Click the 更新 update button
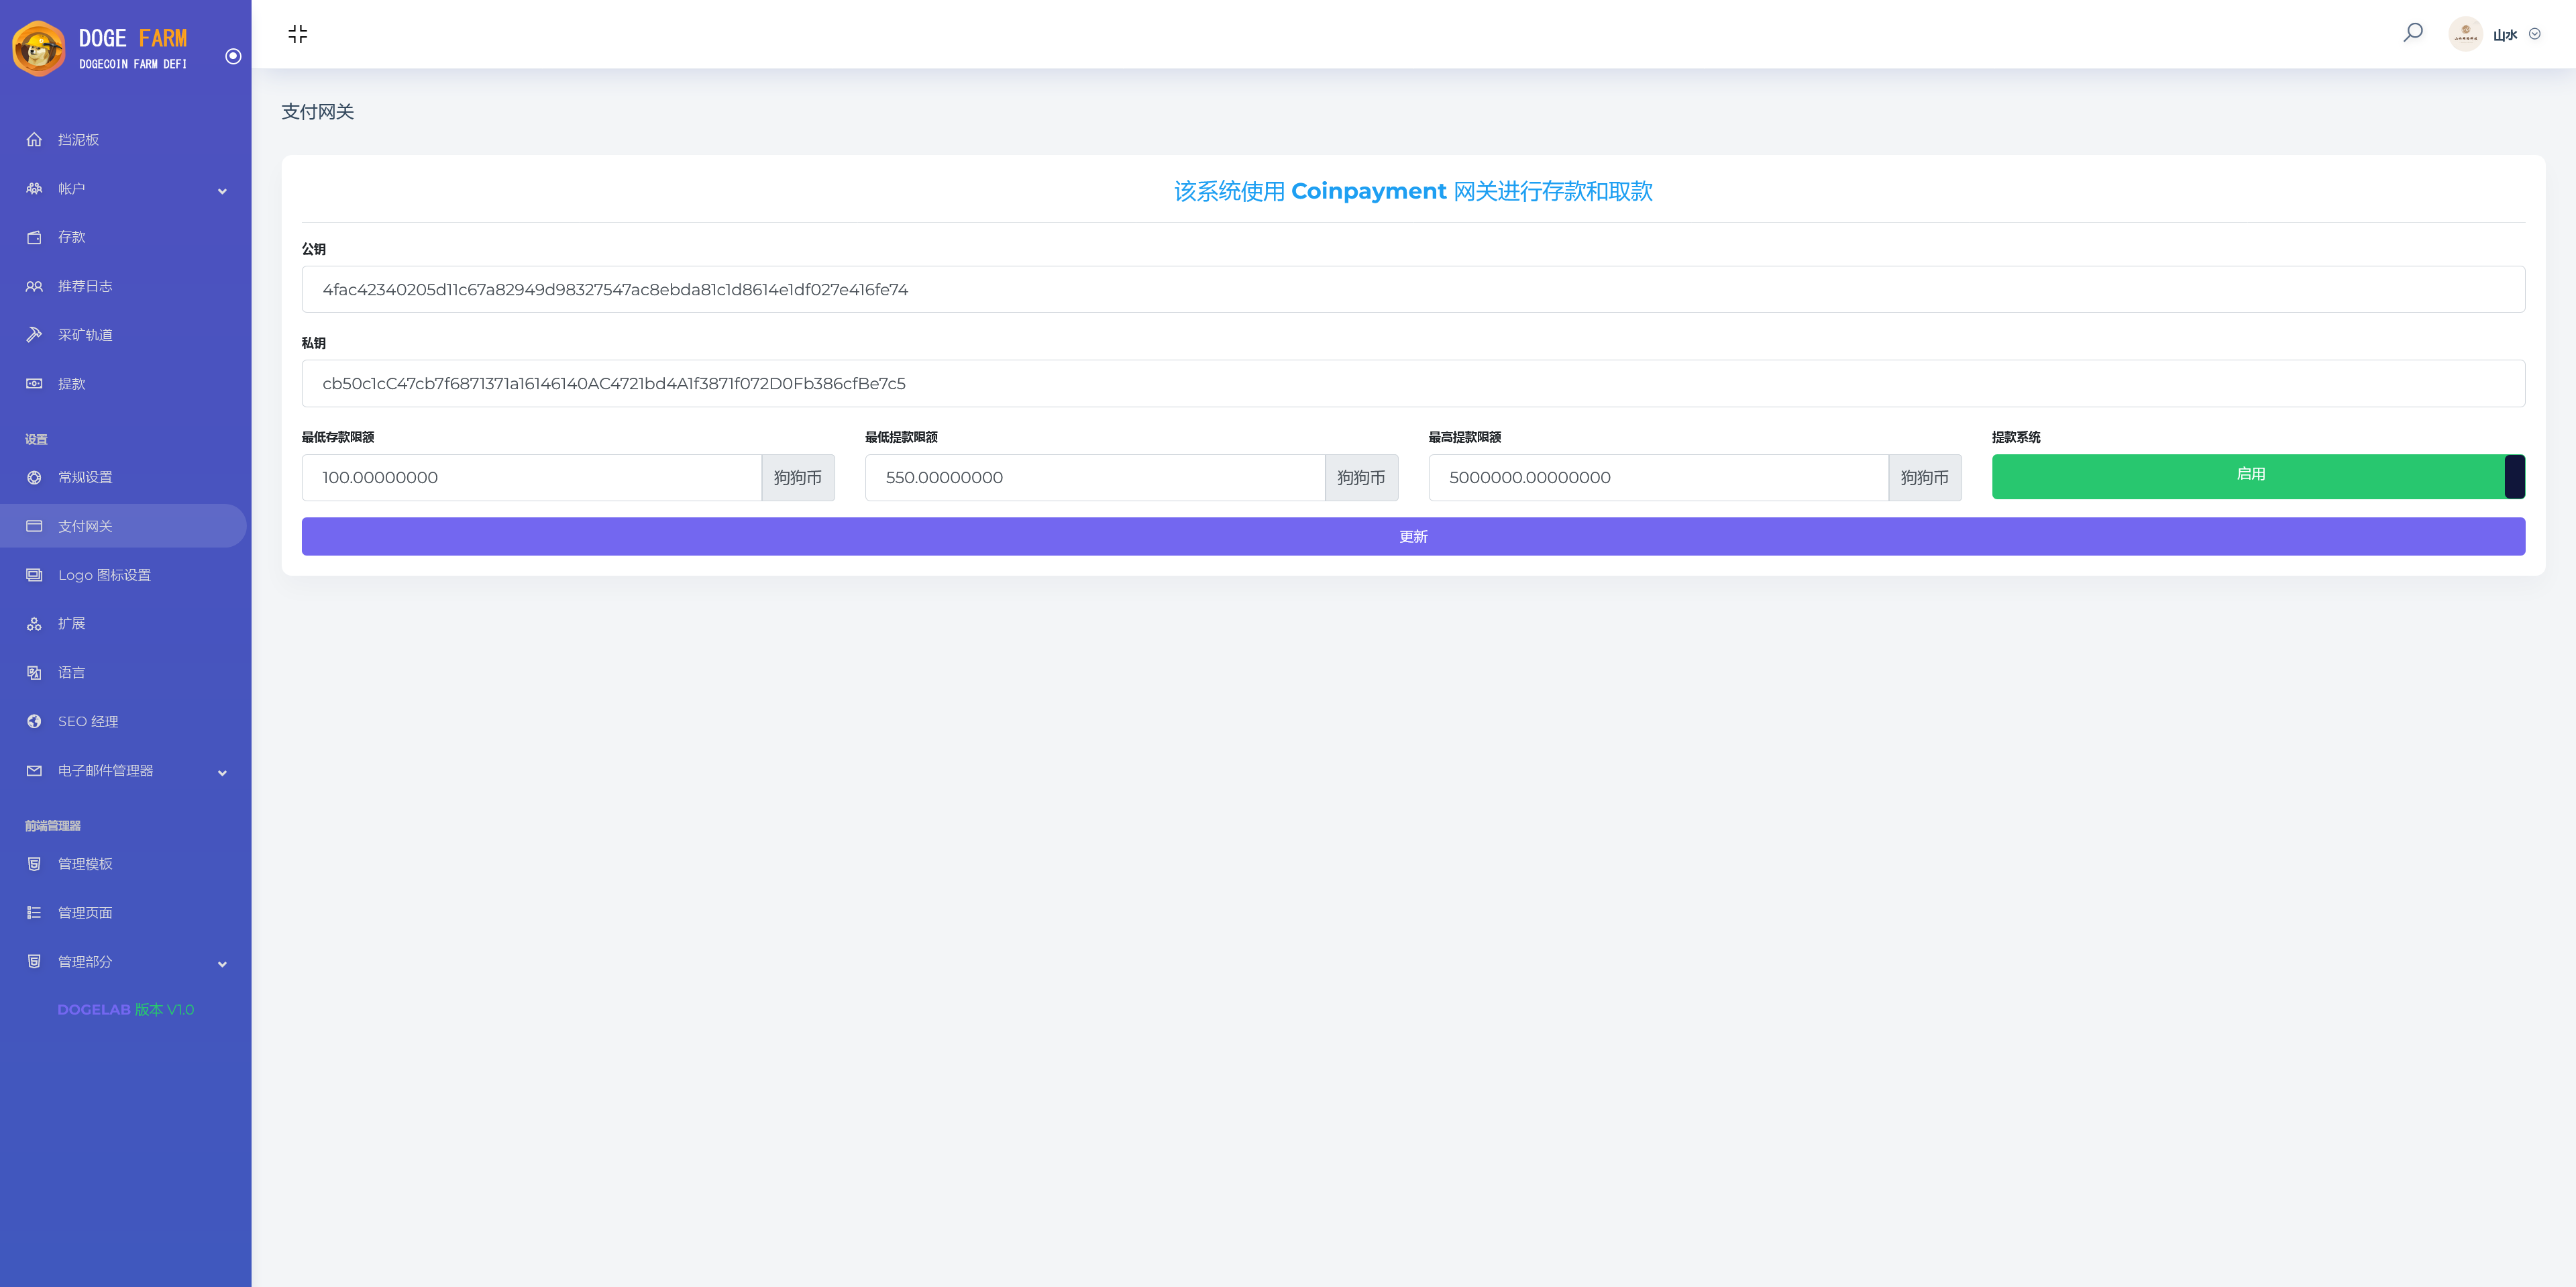 point(1413,536)
